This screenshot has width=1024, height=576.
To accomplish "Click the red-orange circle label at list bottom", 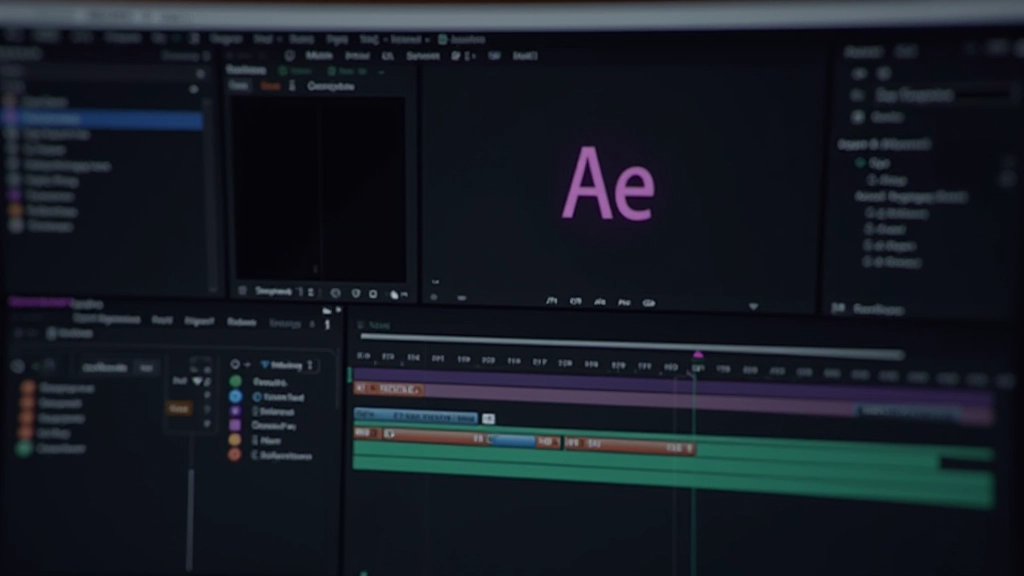I will 235,455.
